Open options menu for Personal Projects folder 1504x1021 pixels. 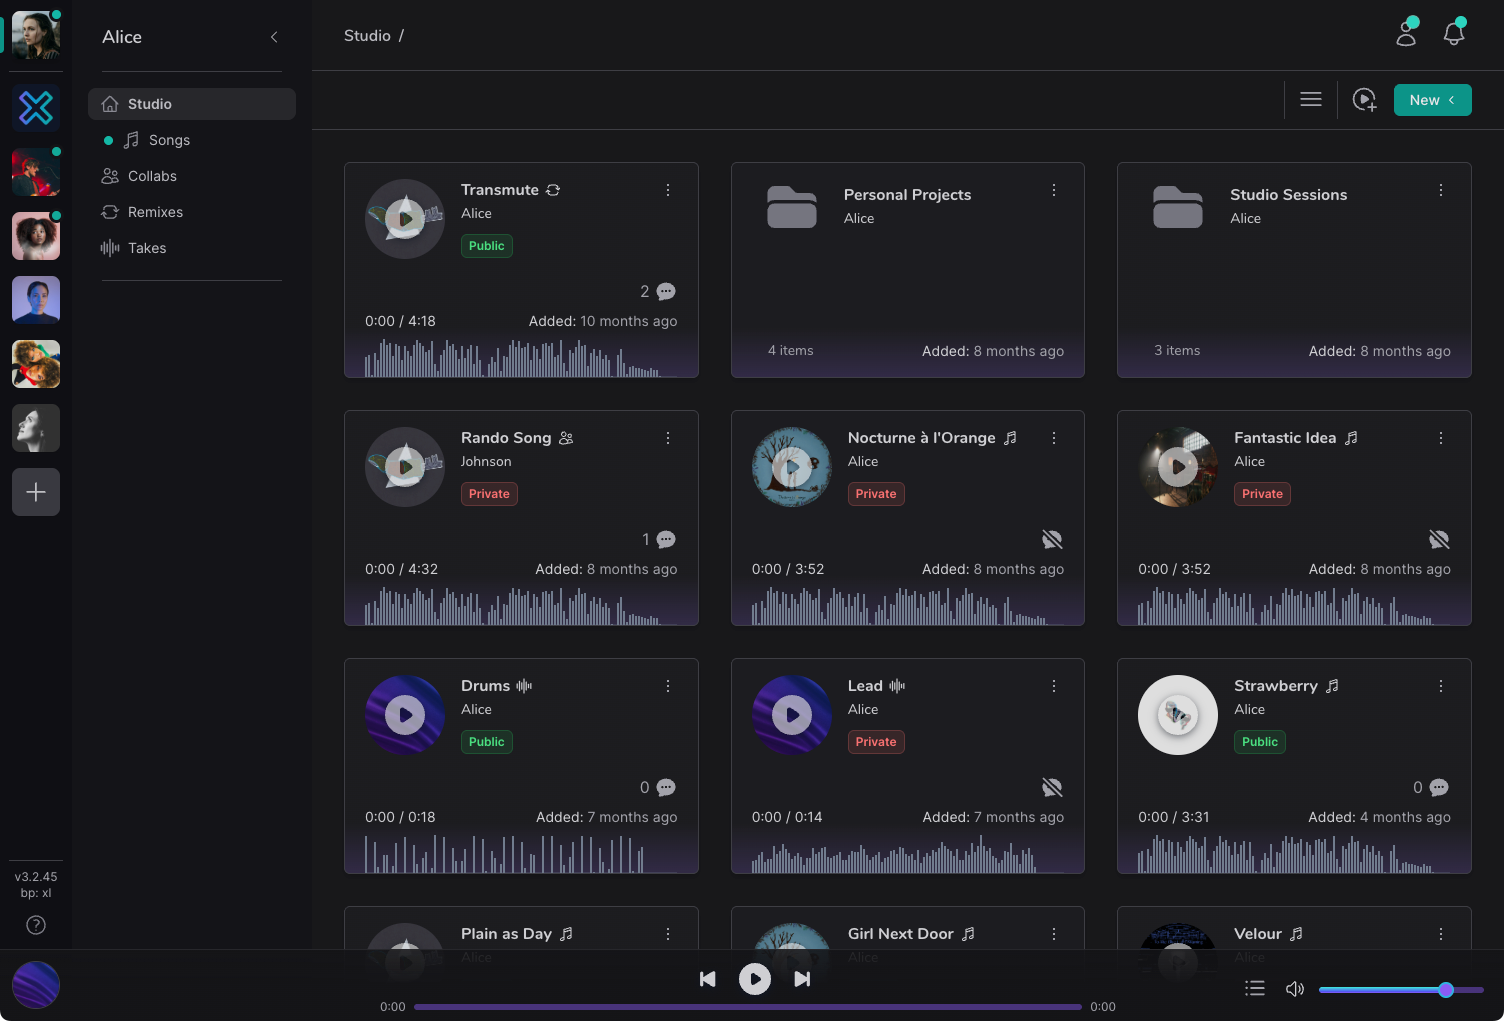coord(1054,190)
